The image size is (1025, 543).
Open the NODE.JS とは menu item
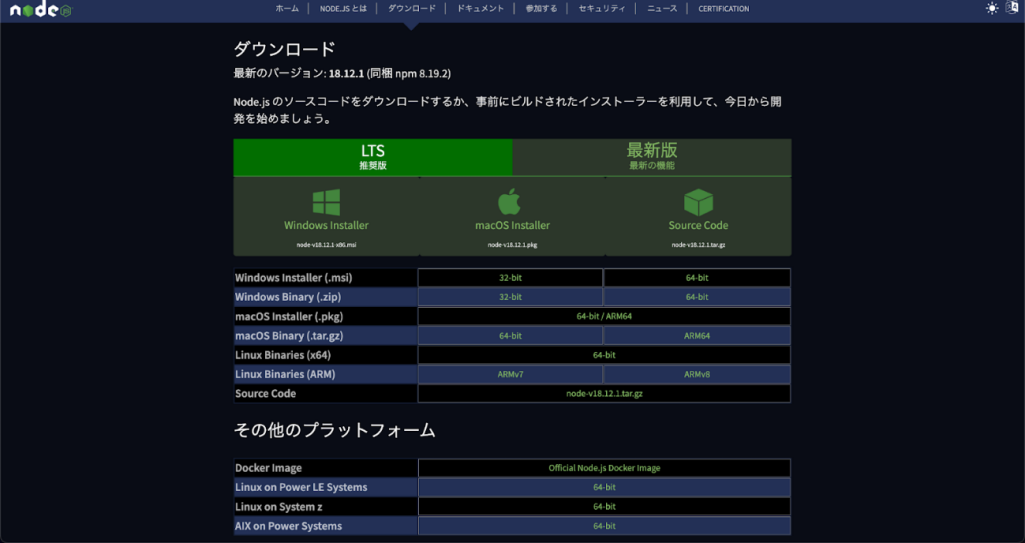point(343,8)
